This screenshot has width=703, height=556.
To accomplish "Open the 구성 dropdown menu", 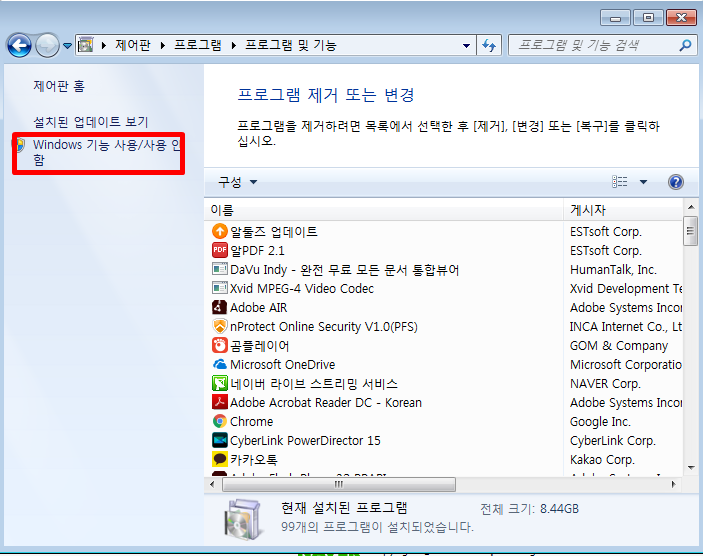I will click(238, 182).
